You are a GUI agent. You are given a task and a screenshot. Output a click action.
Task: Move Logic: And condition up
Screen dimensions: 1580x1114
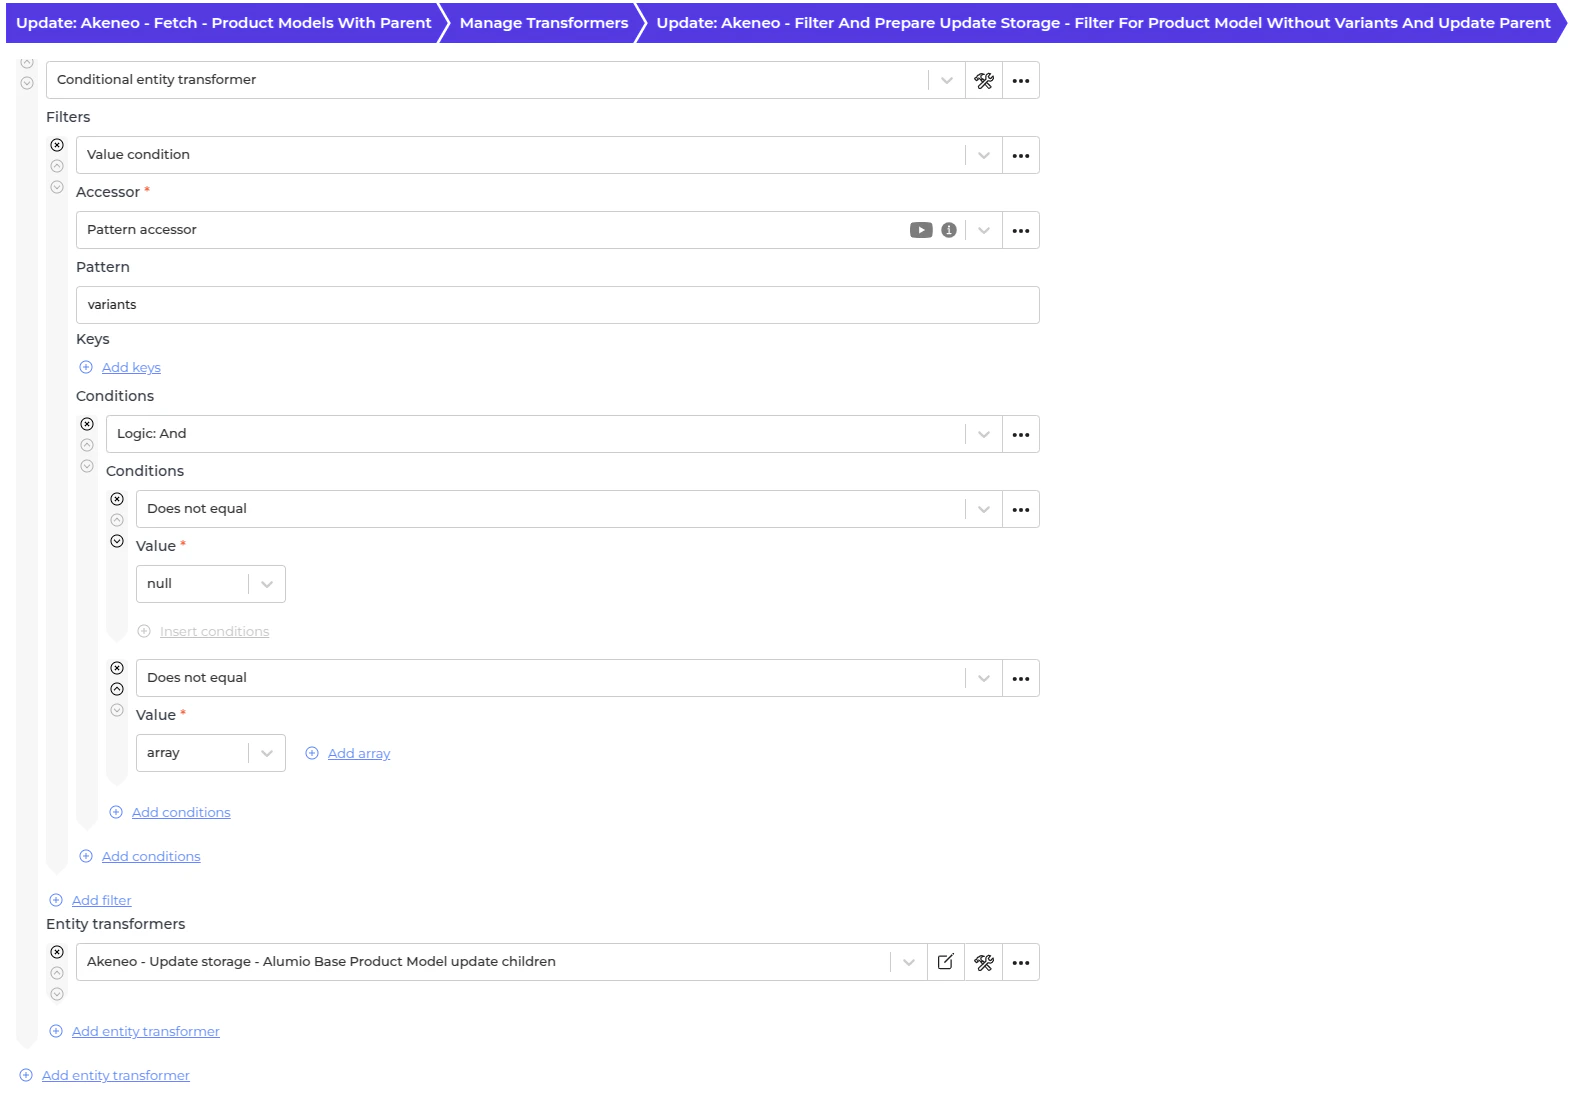pyautogui.click(x=87, y=445)
